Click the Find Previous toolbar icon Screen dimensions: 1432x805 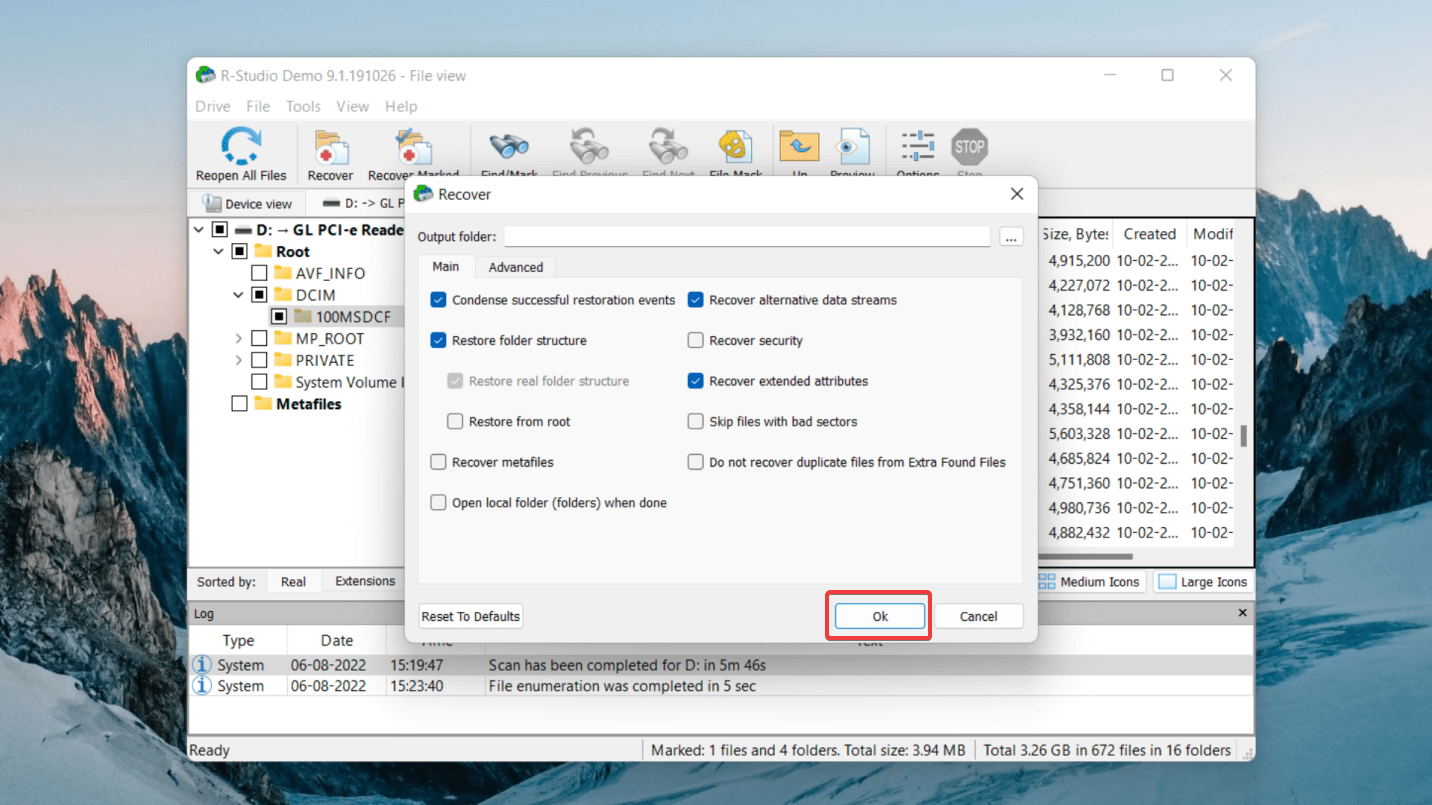[589, 146]
